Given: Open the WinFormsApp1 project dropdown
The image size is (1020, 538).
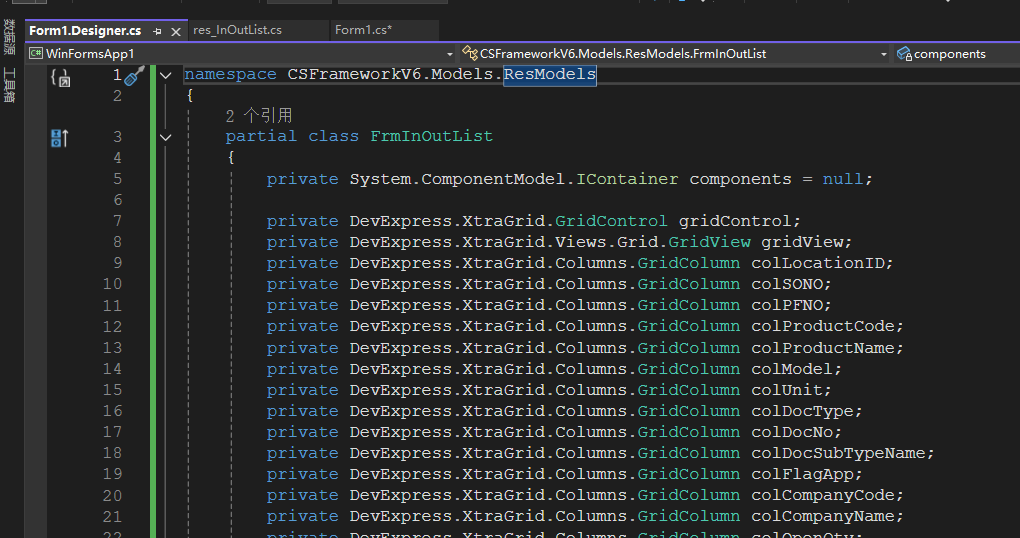Looking at the screenshot, I should pos(449,54).
